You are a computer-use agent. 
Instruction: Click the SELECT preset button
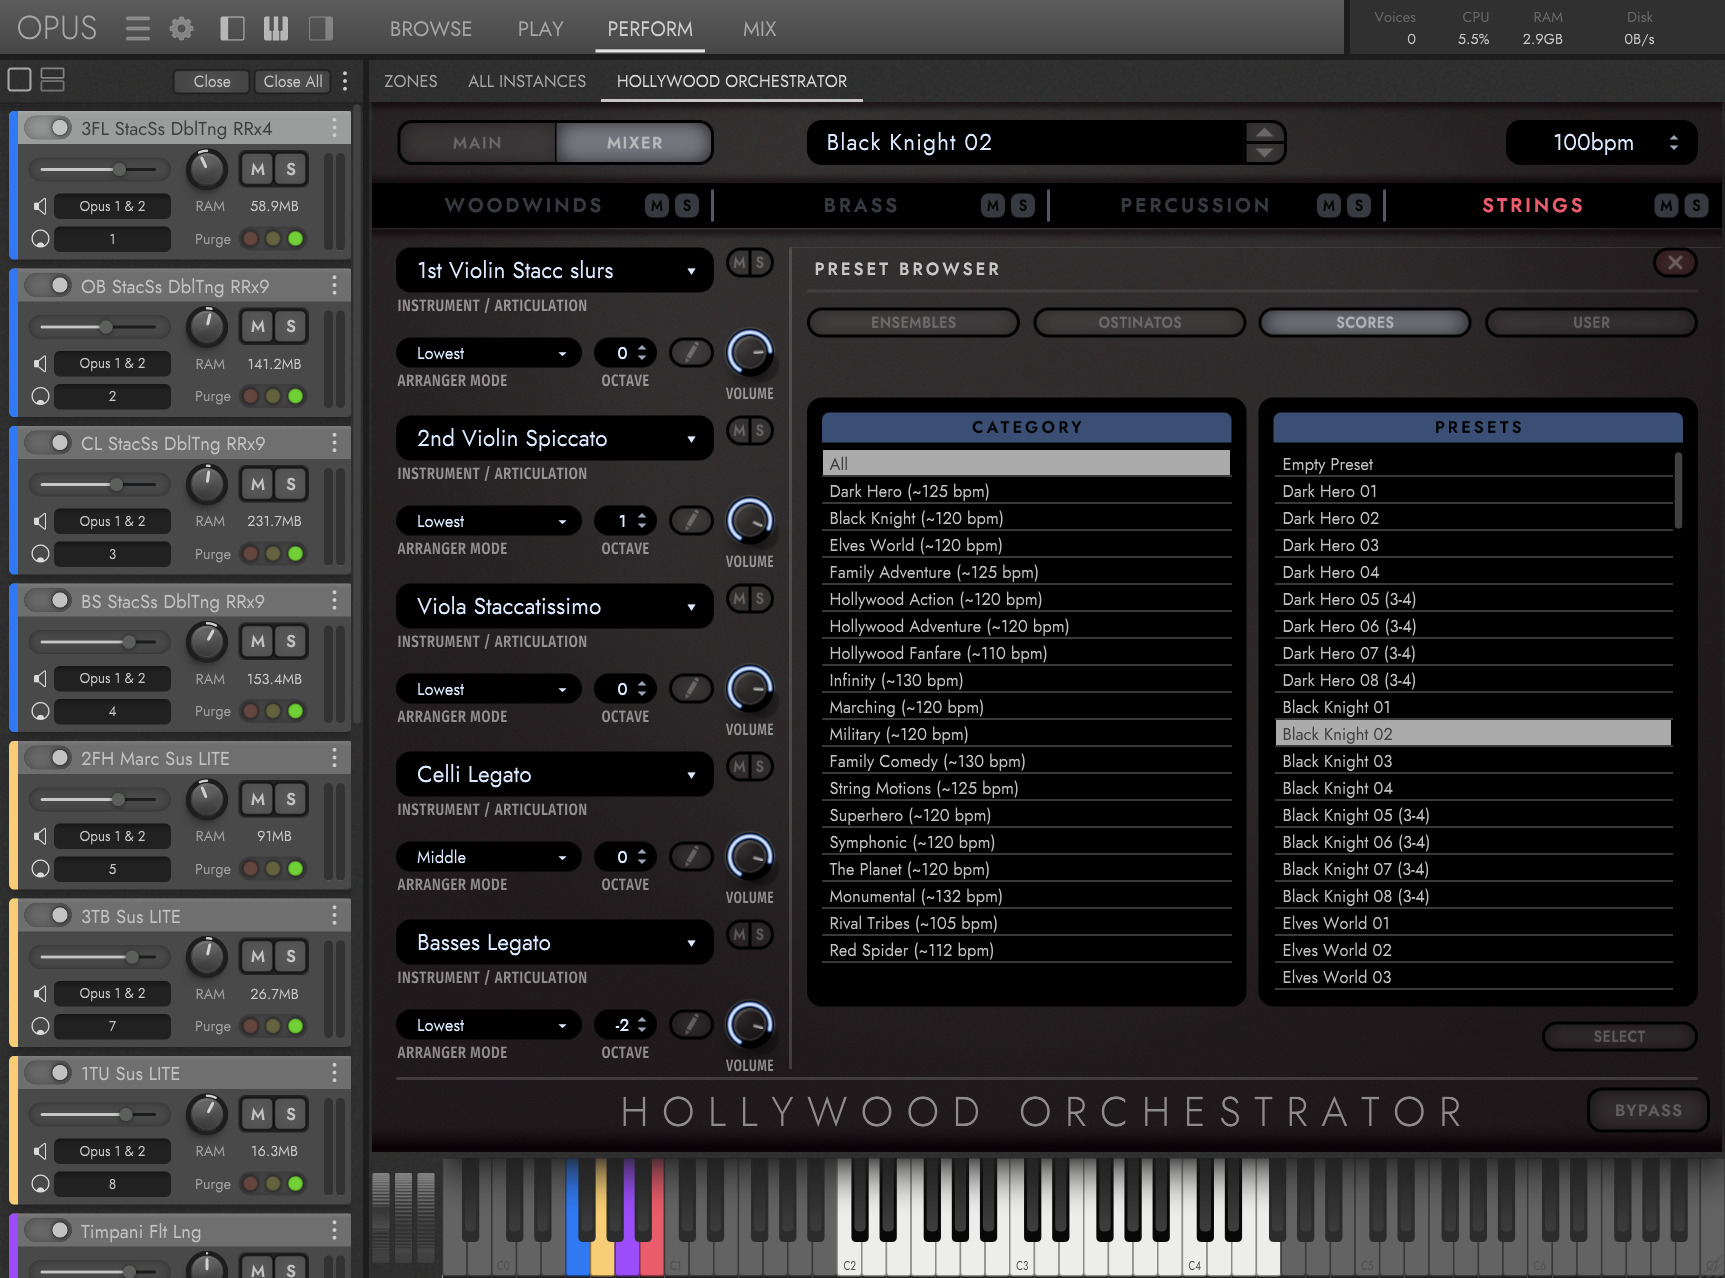point(1619,1036)
